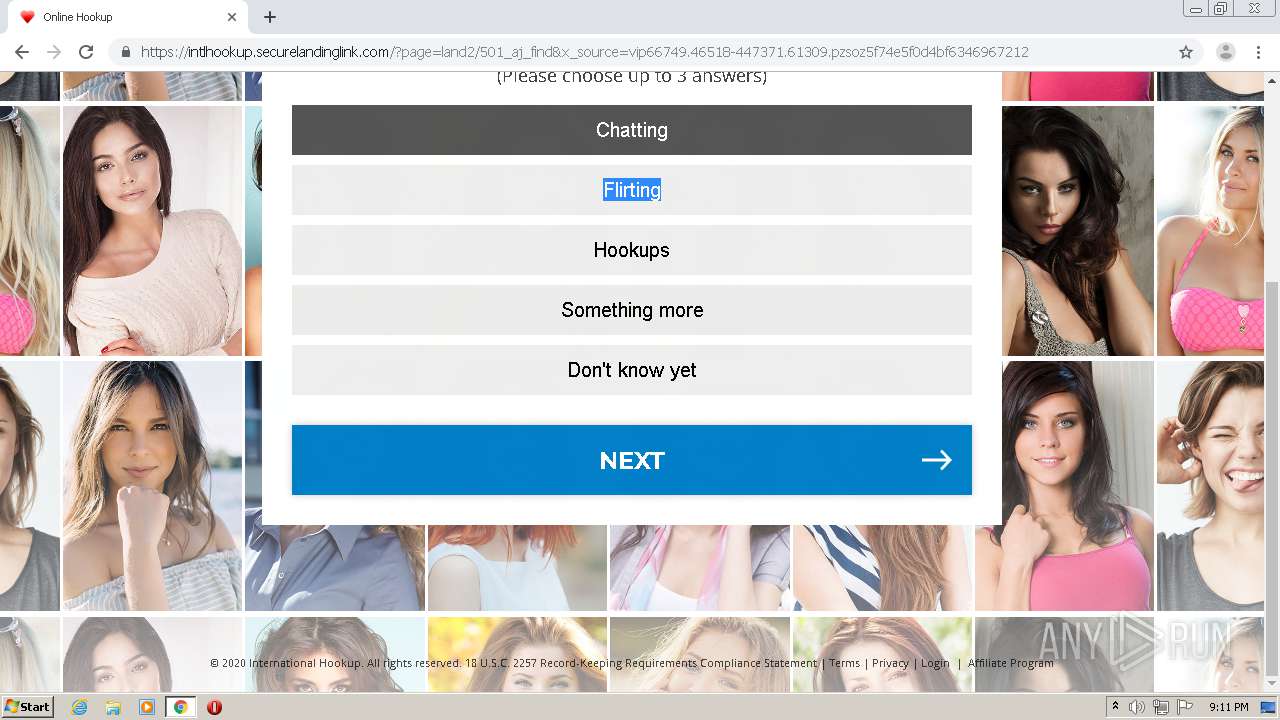Click the address bar URL
The height and width of the screenshot is (720, 1280).
coord(584,52)
